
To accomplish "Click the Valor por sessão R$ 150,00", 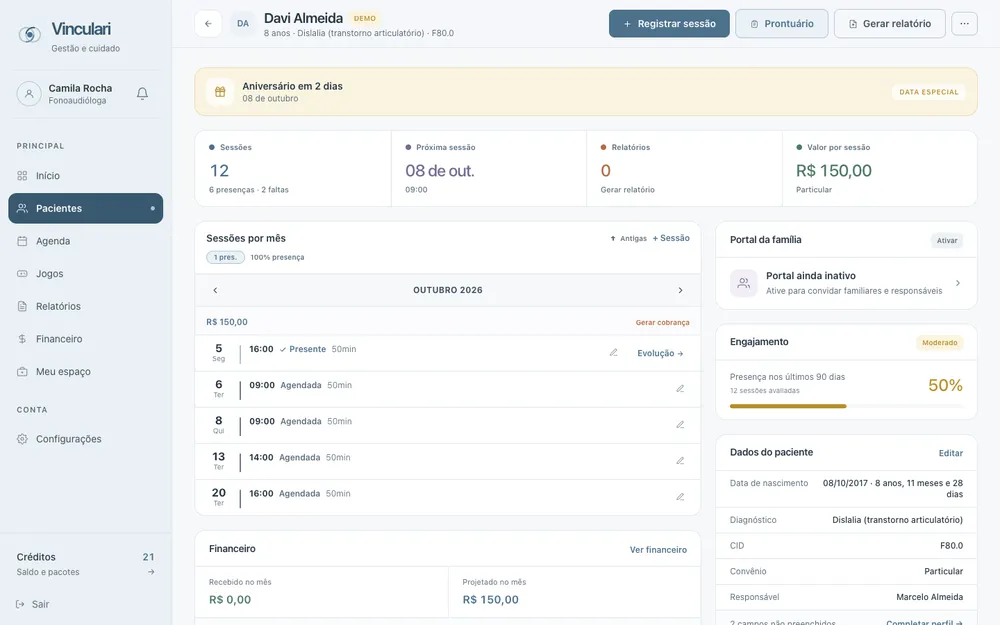I will [834, 170].
